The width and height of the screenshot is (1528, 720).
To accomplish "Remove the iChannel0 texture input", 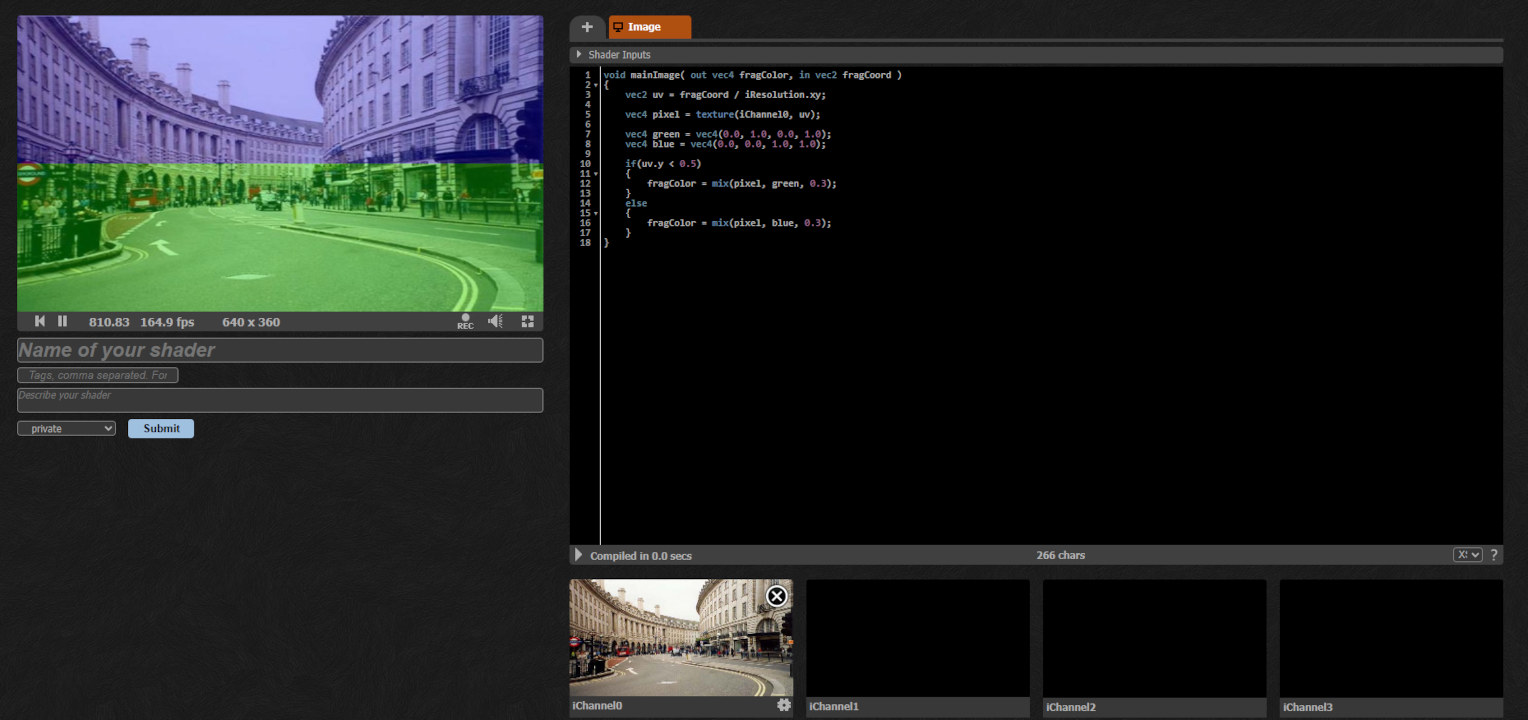I will tap(776, 596).
